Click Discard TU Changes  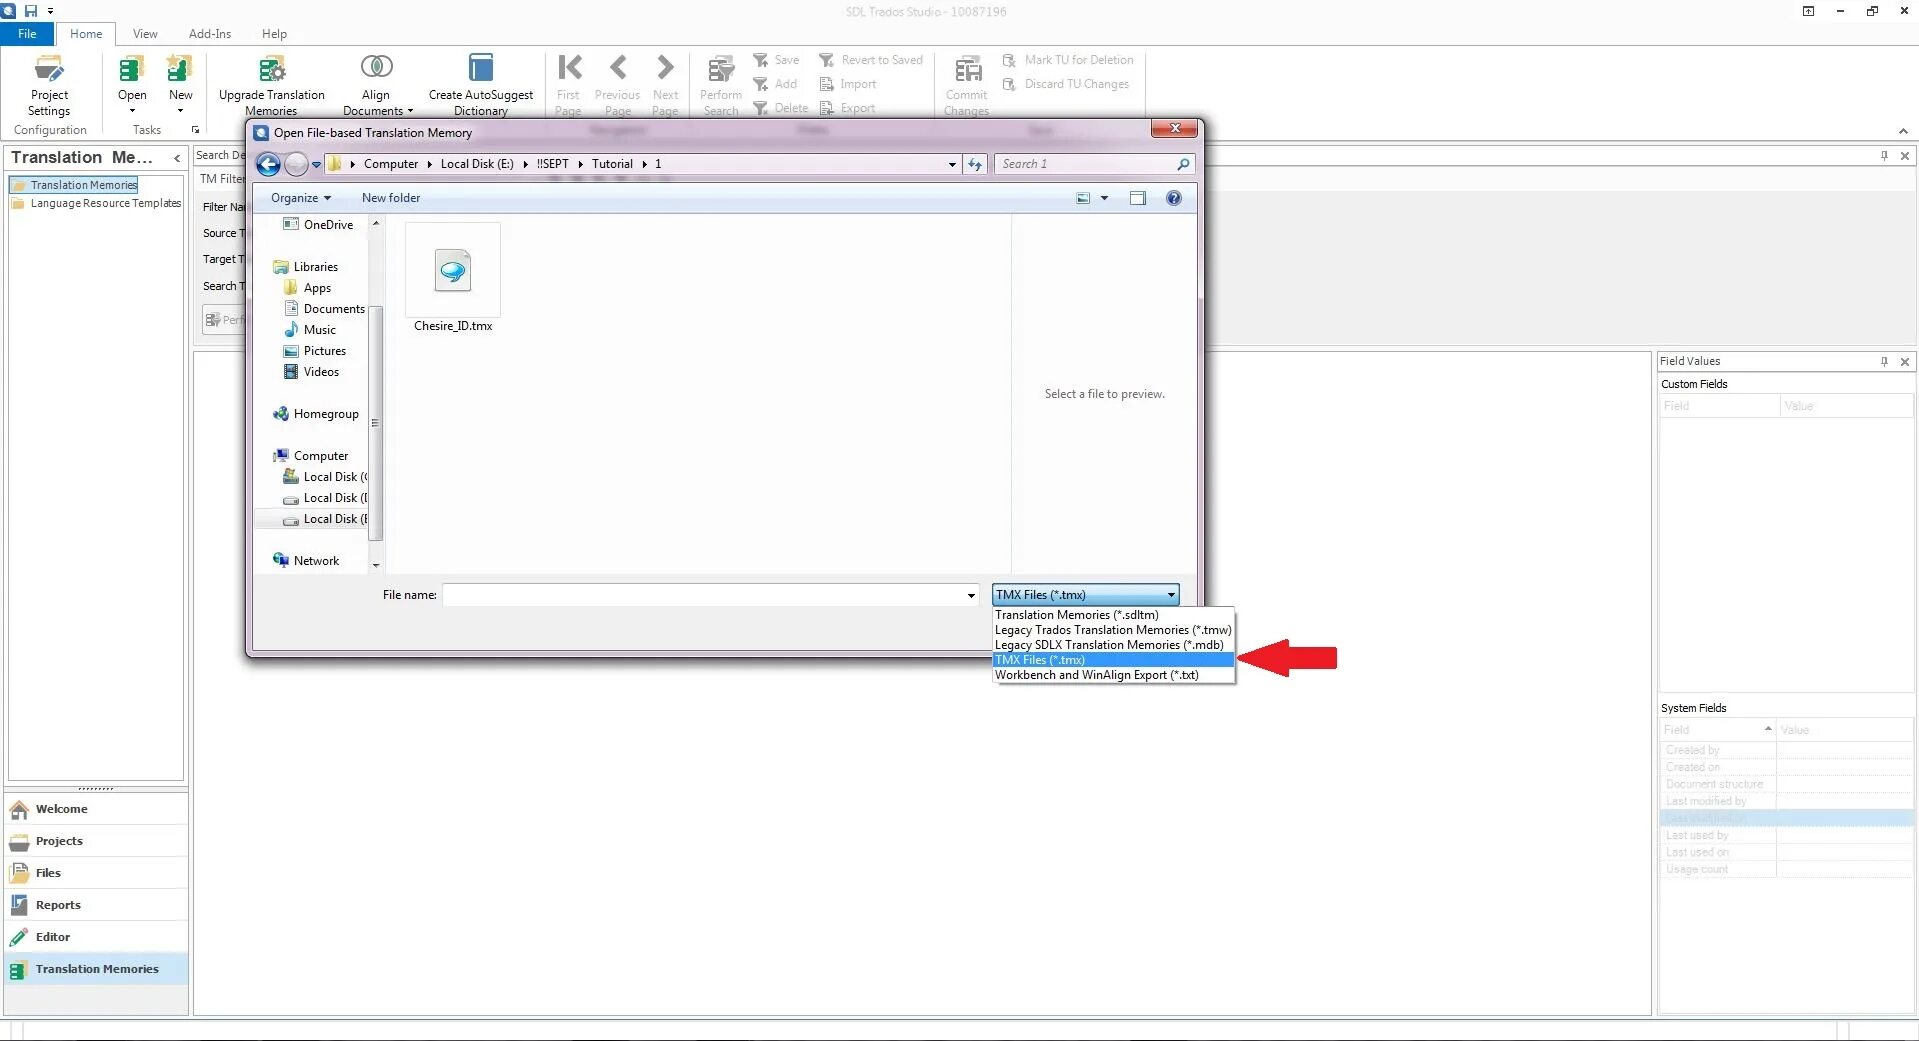click(1066, 84)
